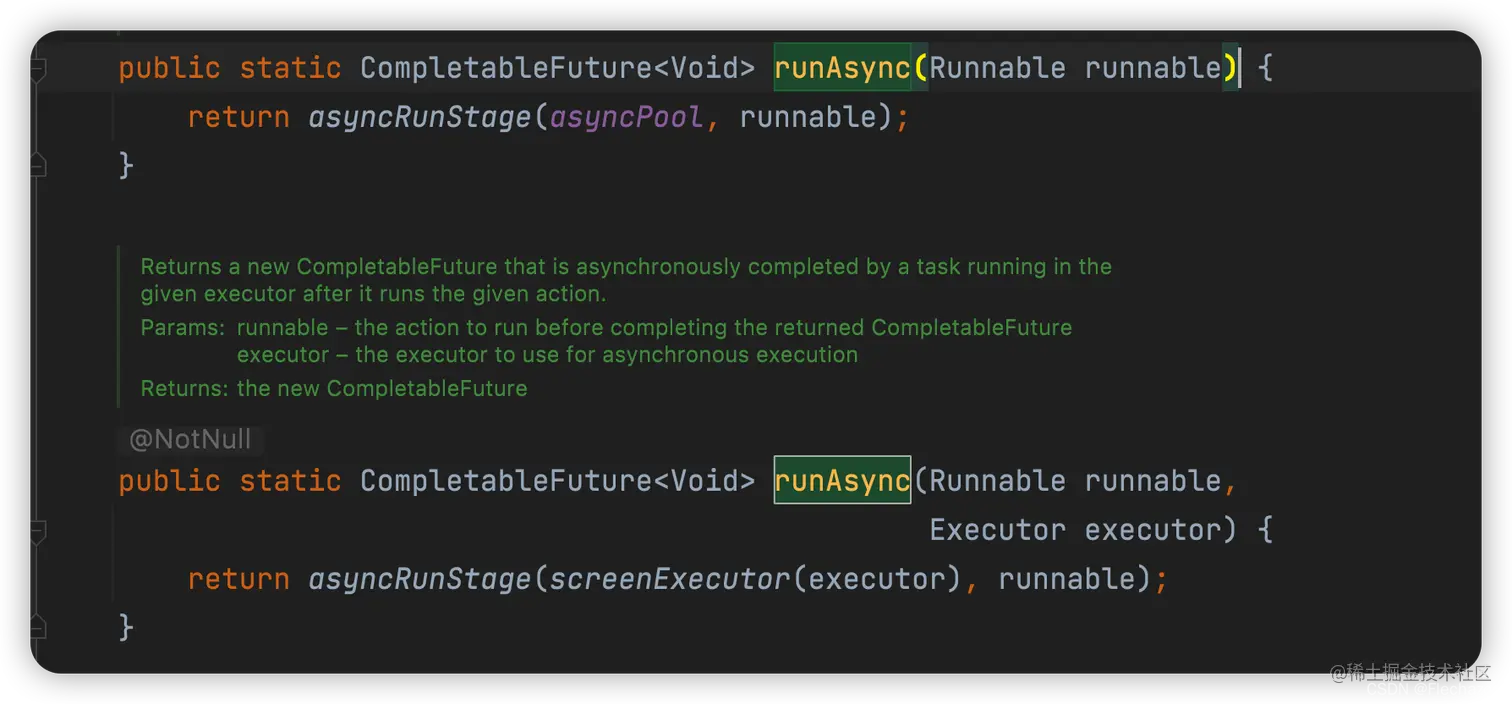1512x704 pixels.
Task: Toggle the fold end marker beside the last closing brace
Action: (38, 628)
